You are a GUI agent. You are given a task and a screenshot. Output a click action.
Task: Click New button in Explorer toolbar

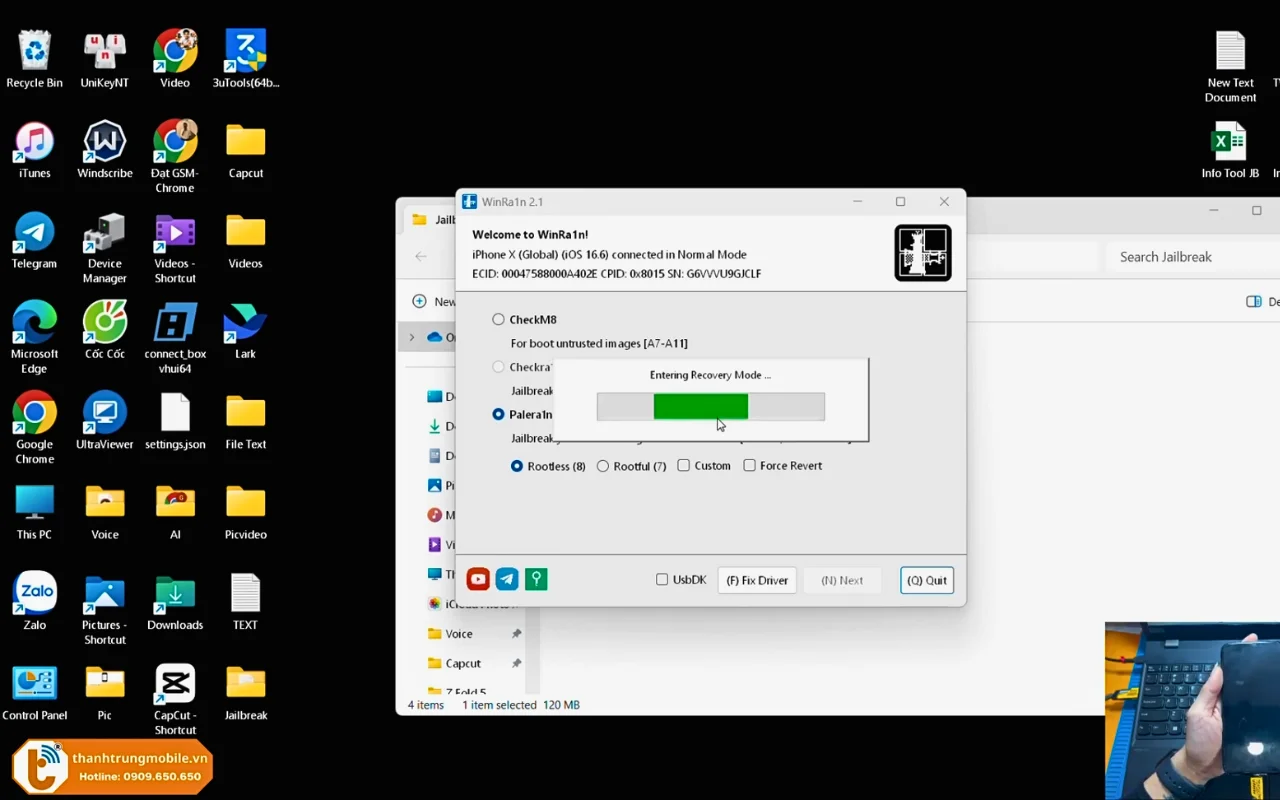[434, 301]
